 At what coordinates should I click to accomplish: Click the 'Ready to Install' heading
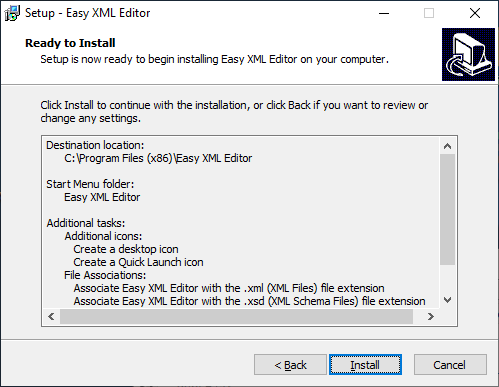click(x=70, y=43)
